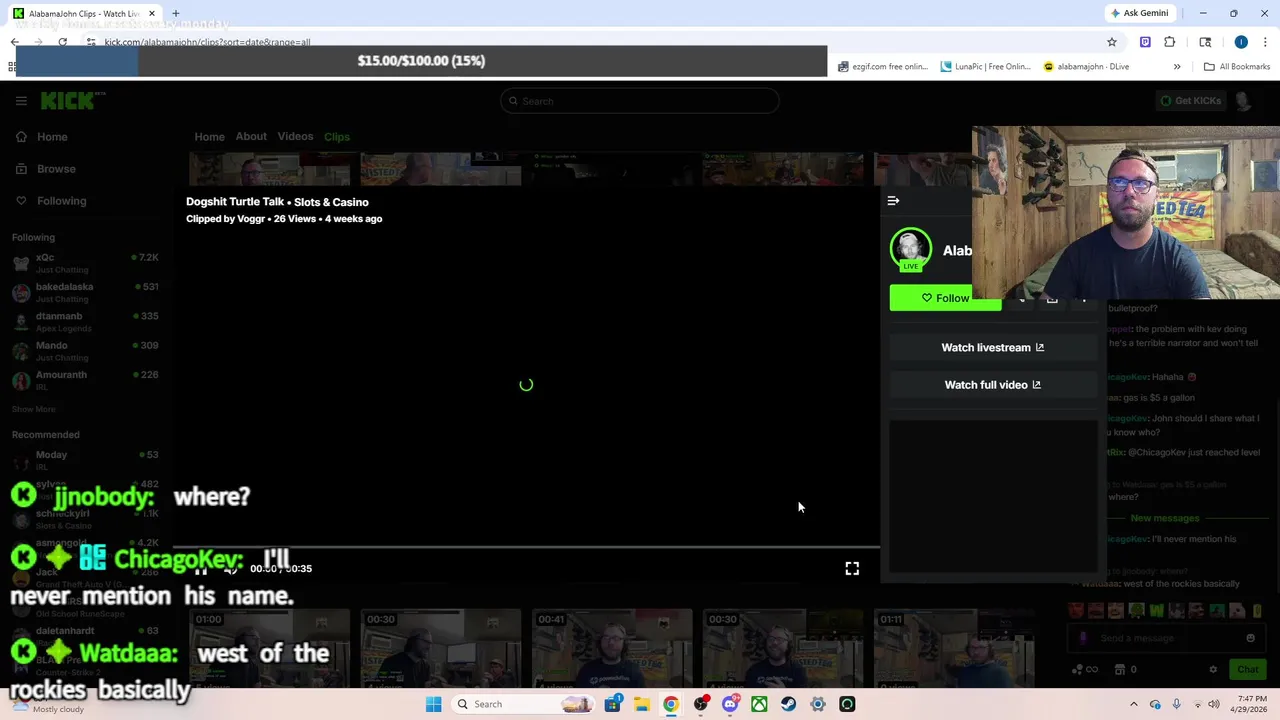Click Watch full video button
This screenshot has height=720, width=1280.
tap(993, 384)
